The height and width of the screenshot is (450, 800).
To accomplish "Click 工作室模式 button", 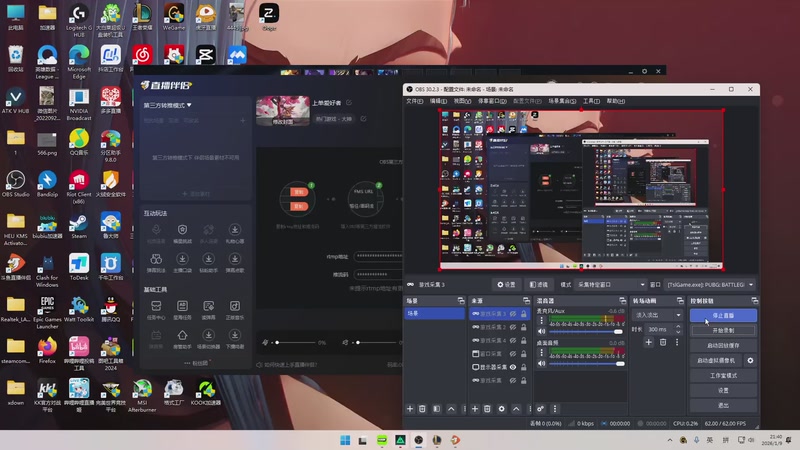I will coord(723,375).
